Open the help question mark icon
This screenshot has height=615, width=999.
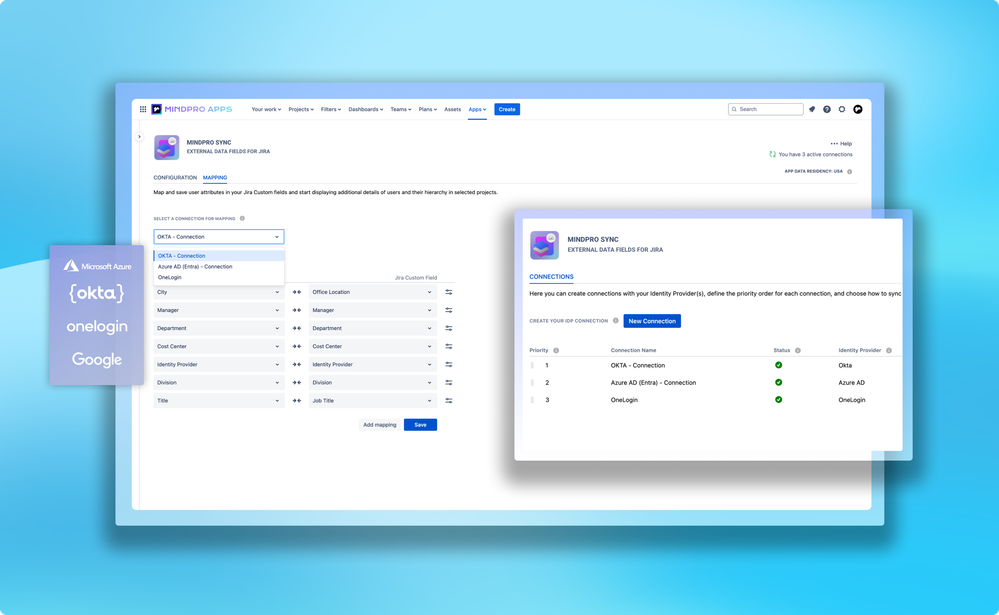(827, 109)
